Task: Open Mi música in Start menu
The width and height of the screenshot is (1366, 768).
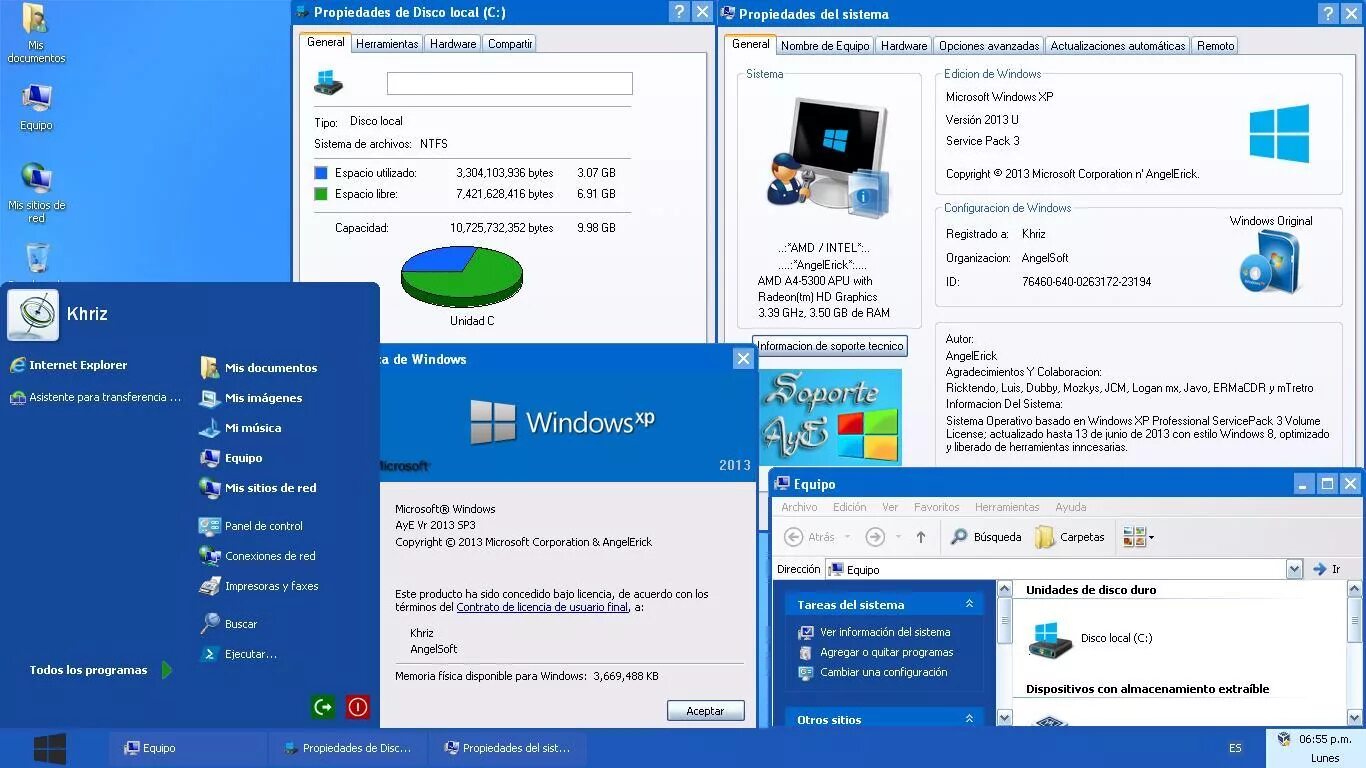Action: point(240,428)
